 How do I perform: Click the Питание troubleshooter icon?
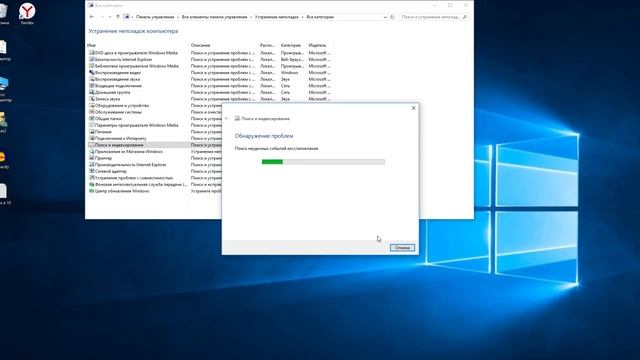tap(91, 131)
